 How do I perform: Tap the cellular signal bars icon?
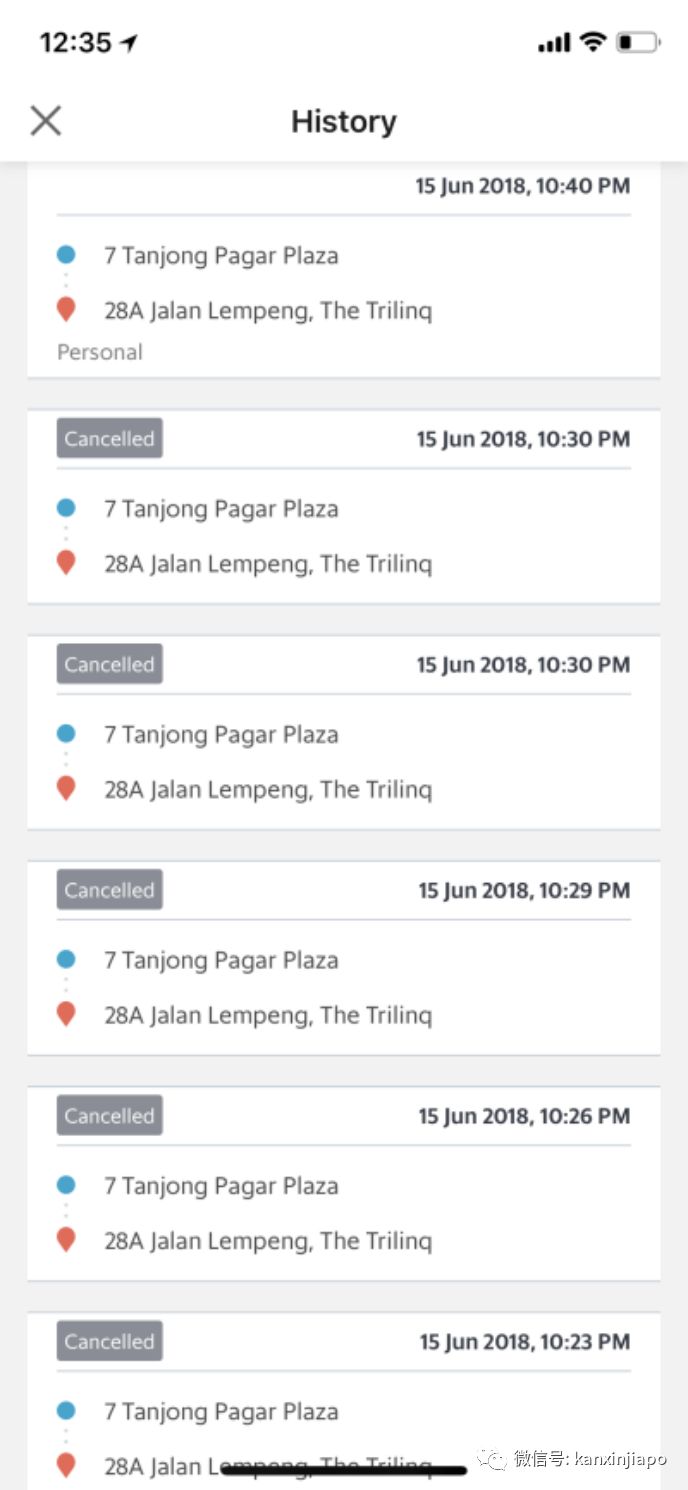point(553,43)
